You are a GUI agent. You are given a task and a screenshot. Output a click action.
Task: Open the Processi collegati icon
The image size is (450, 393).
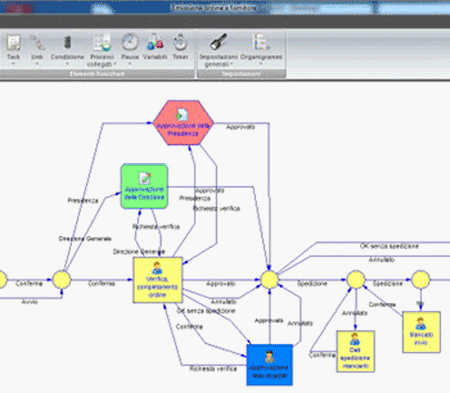coord(102,43)
